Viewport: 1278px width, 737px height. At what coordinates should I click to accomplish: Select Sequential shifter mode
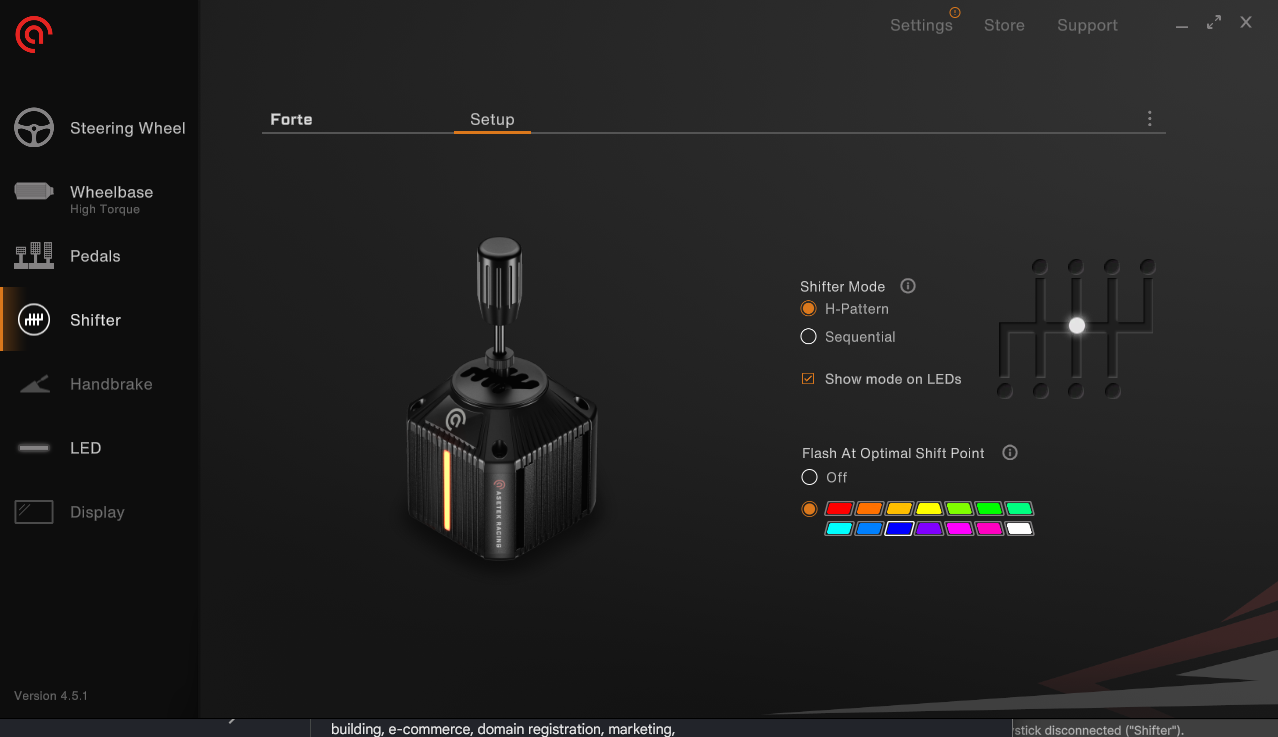809,337
